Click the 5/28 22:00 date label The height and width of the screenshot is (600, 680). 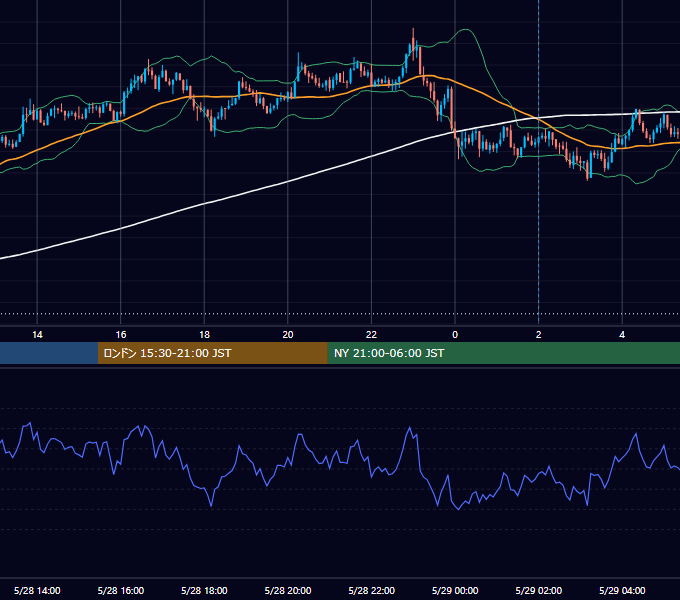[372, 590]
